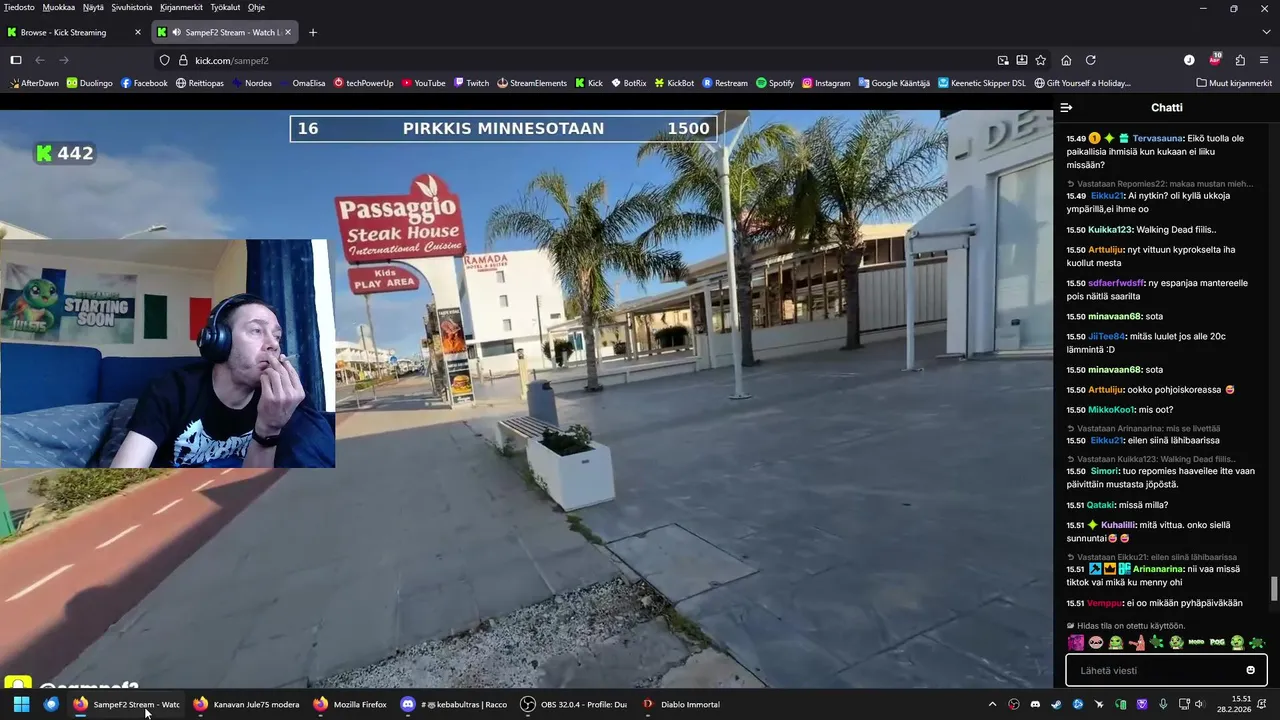Open the red extension with 10 badge
This screenshot has width=1280, height=720.
(x=1215, y=60)
